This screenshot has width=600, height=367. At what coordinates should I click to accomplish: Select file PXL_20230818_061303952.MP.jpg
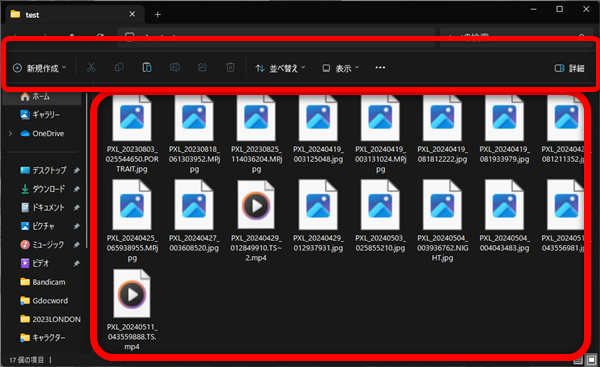(x=194, y=133)
